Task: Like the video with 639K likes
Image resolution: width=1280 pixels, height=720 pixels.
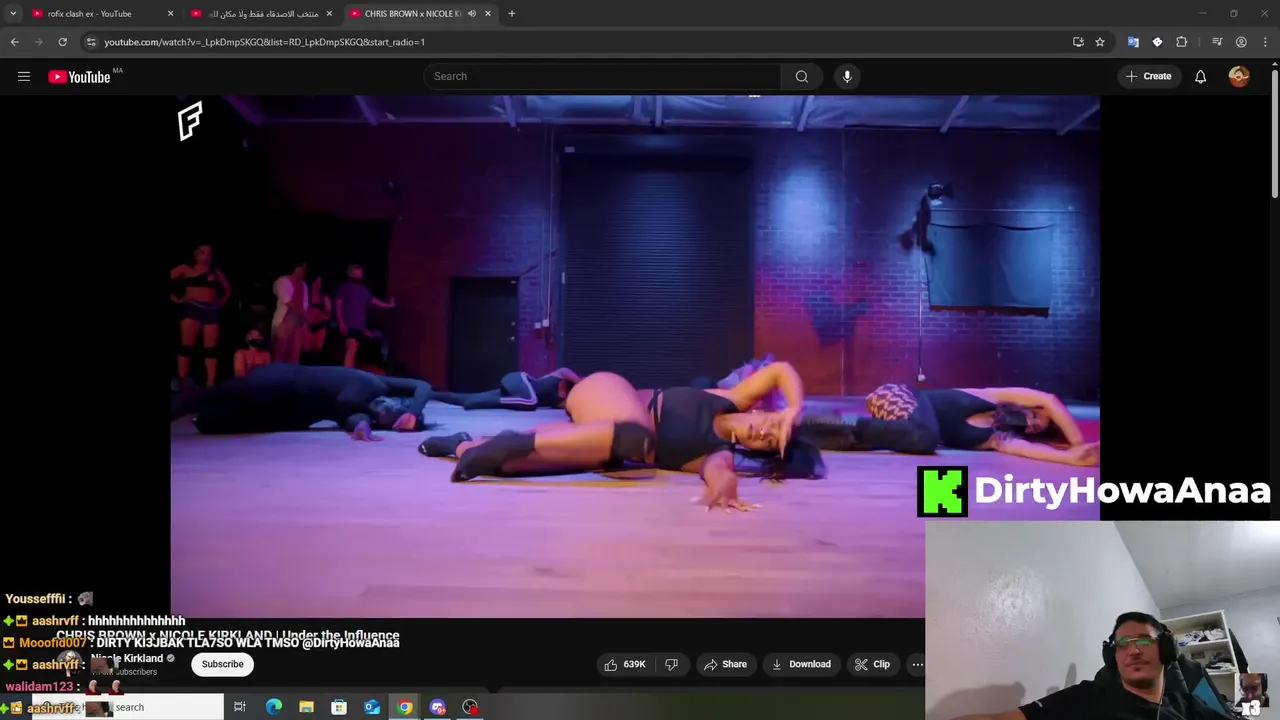Action: click(x=625, y=664)
